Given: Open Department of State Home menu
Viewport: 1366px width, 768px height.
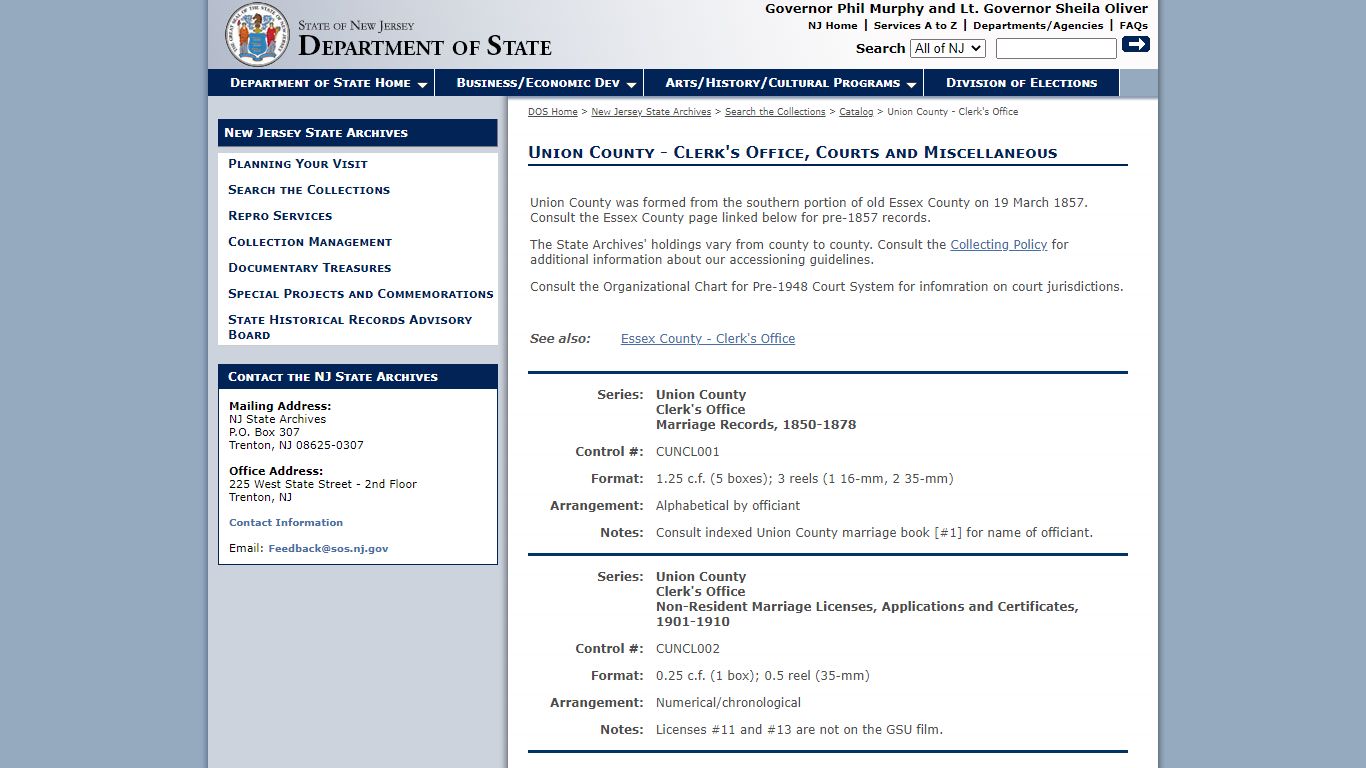Looking at the screenshot, I should click(x=321, y=83).
